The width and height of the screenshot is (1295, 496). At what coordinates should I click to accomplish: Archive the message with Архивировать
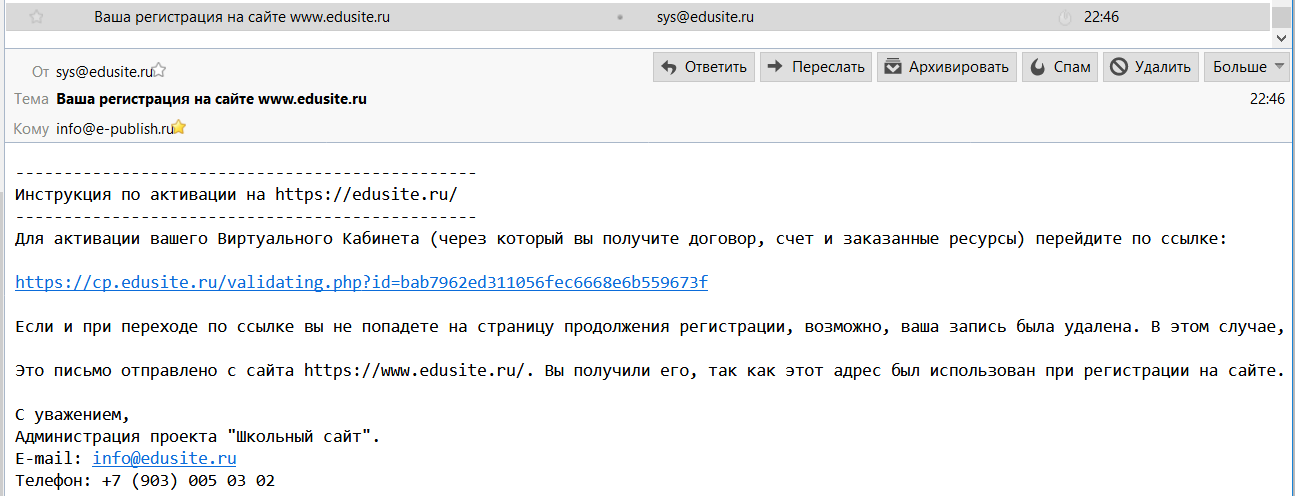point(947,67)
